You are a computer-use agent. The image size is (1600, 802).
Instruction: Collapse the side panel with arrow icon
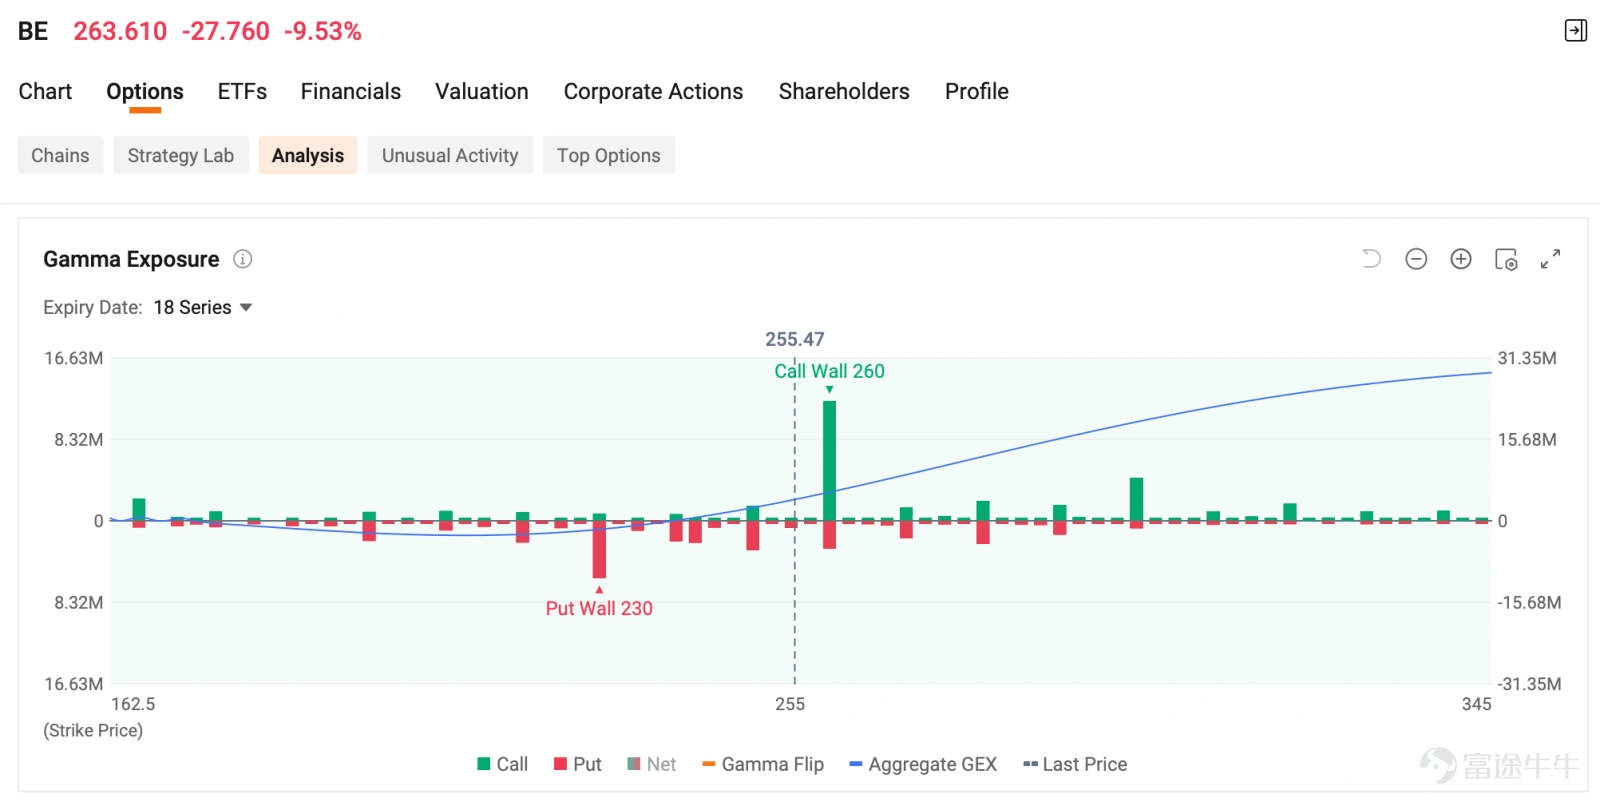pyautogui.click(x=1576, y=31)
